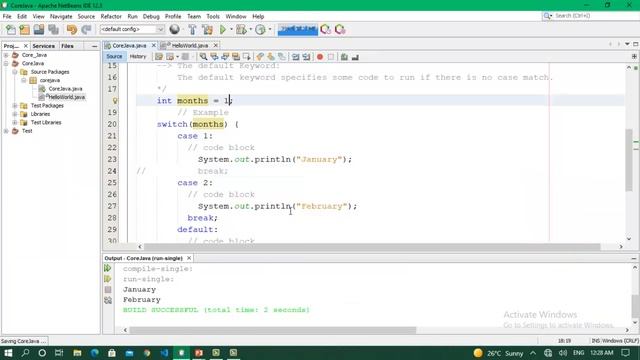Screen dimensions: 640x360
Task: Click the New Project toolbar icon
Action: [24, 29]
